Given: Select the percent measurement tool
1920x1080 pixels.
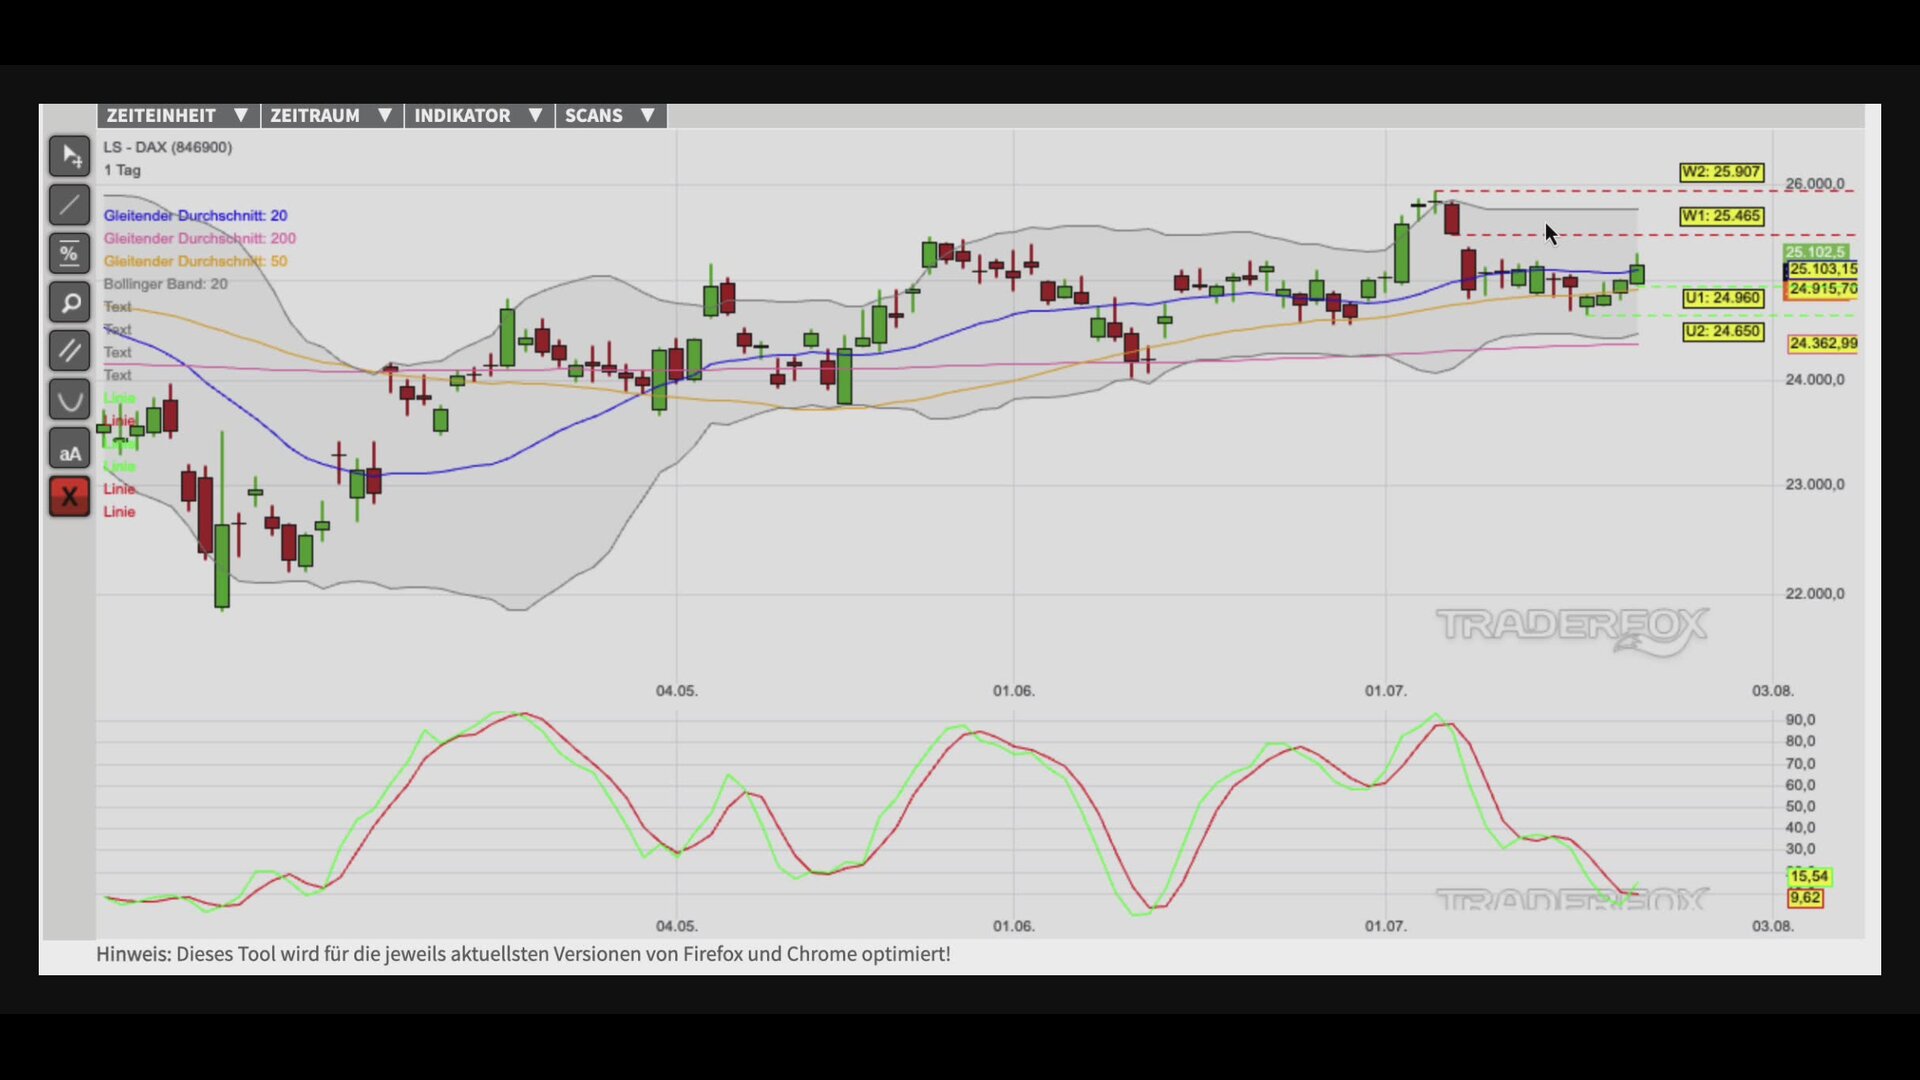Looking at the screenshot, I should (x=69, y=253).
